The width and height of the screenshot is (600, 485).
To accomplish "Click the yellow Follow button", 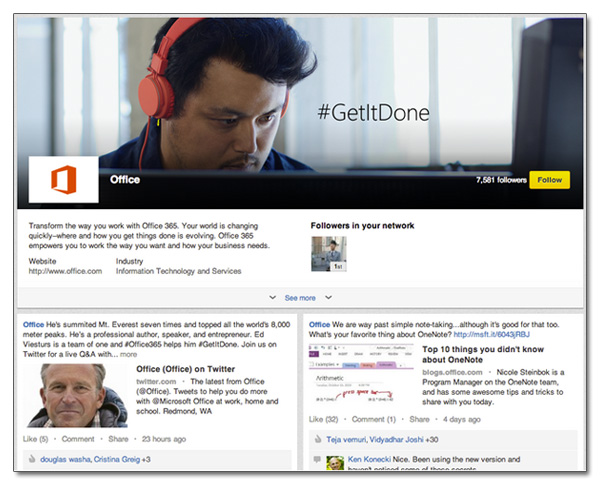I will coord(549,180).
